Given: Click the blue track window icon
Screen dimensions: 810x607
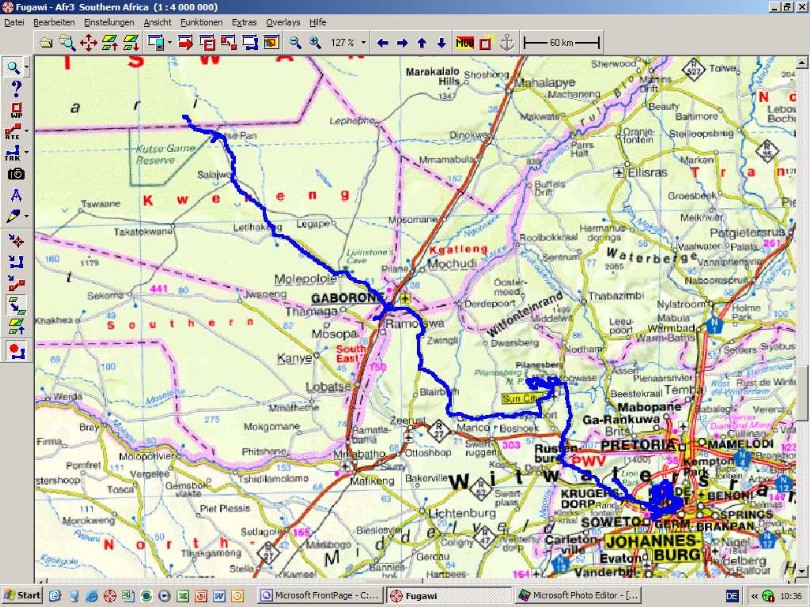Looking at the screenshot, I should click(250, 42).
